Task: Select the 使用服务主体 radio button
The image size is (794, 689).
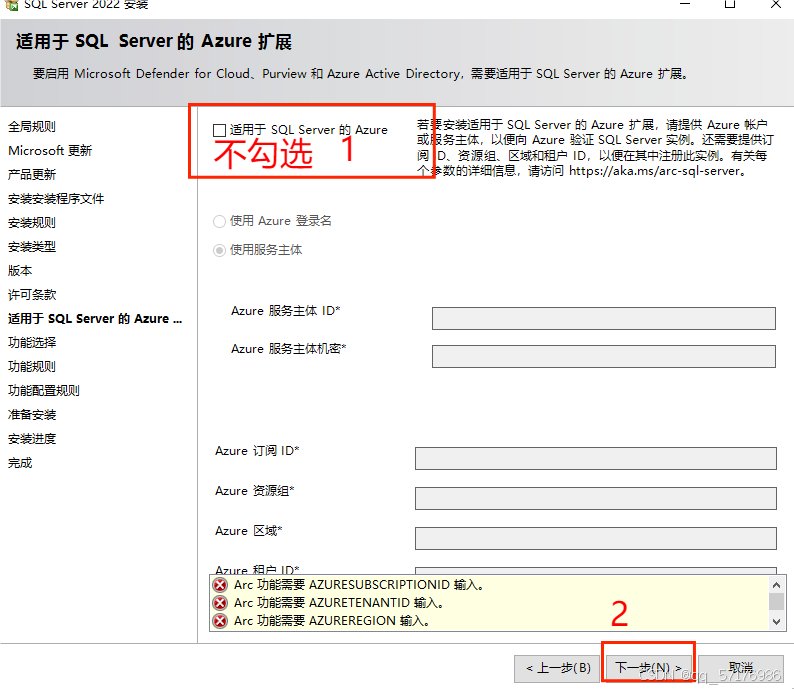Action: pos(219,250)
